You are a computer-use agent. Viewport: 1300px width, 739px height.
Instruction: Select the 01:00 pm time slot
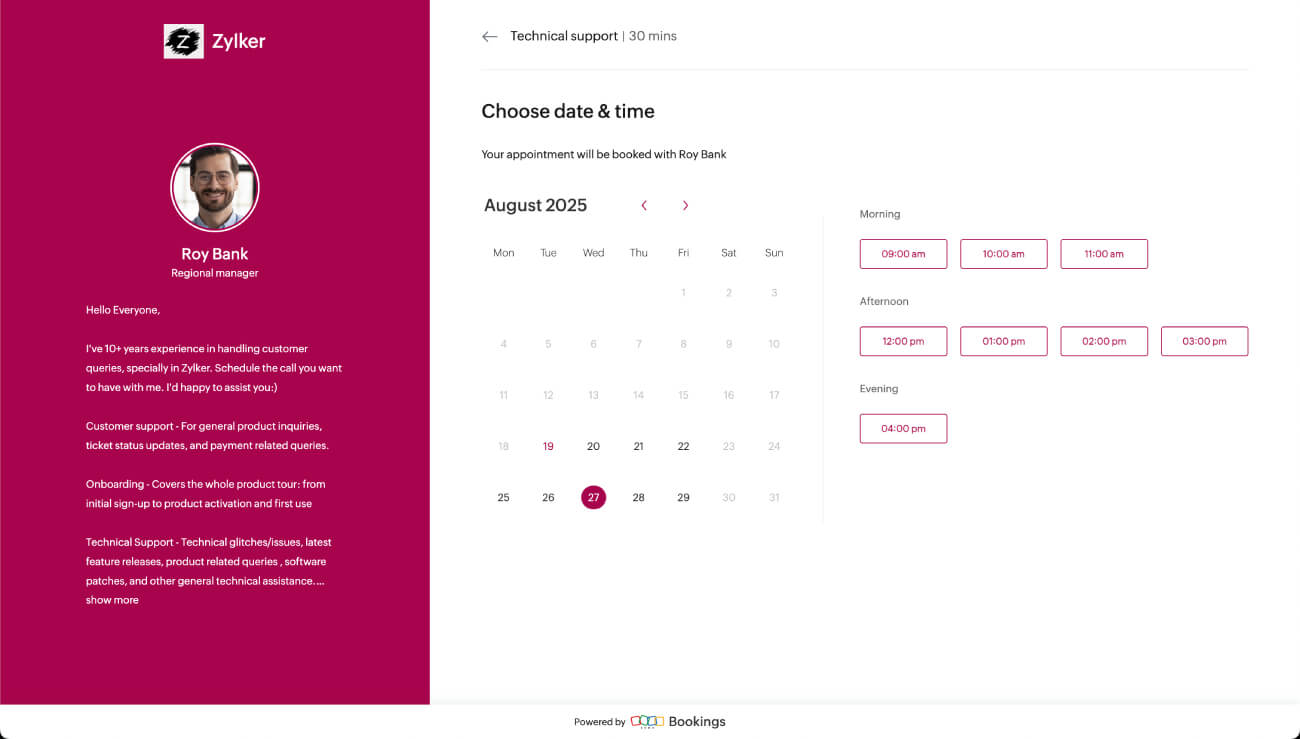click(1003, 341)
